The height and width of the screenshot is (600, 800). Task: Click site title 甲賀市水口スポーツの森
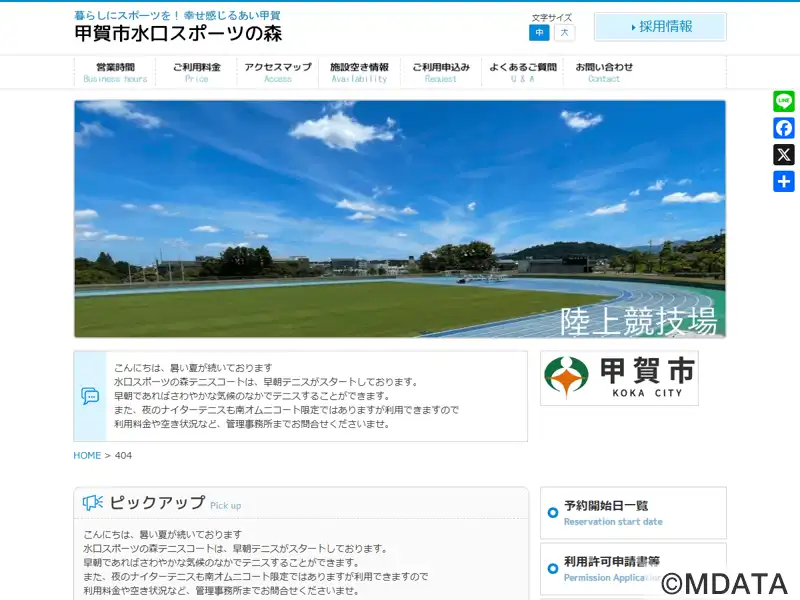178,34
